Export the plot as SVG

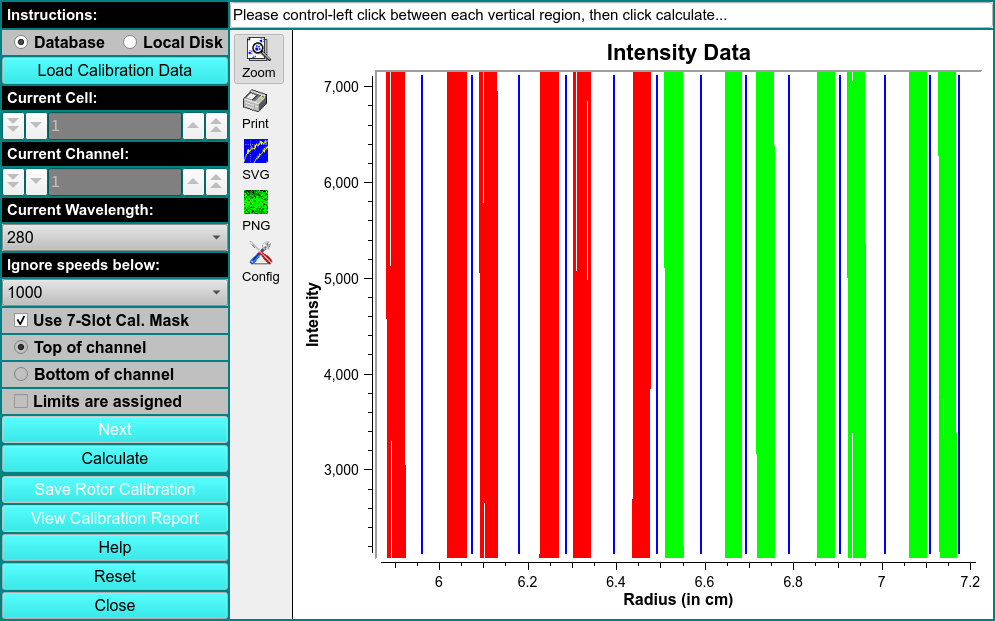256,160
